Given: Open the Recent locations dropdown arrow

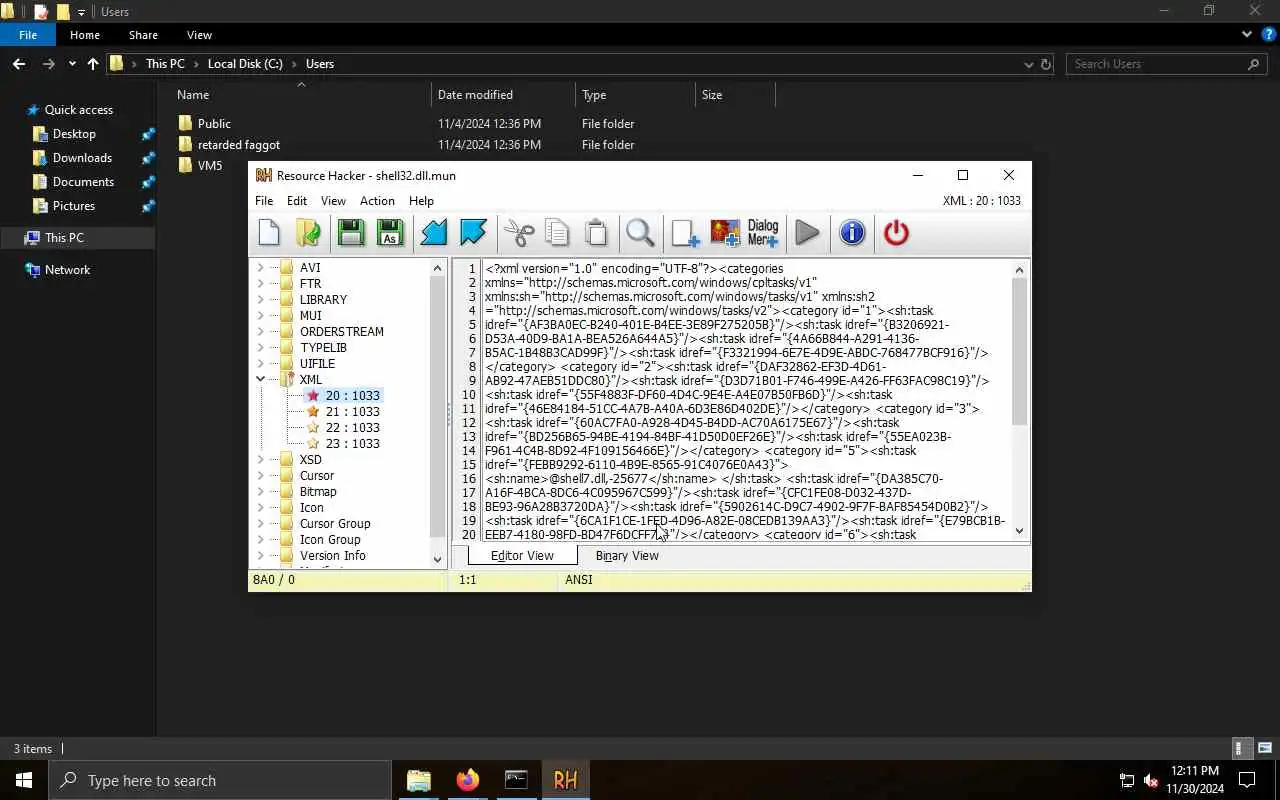Looking at the screenshot, I should [72, 64].
